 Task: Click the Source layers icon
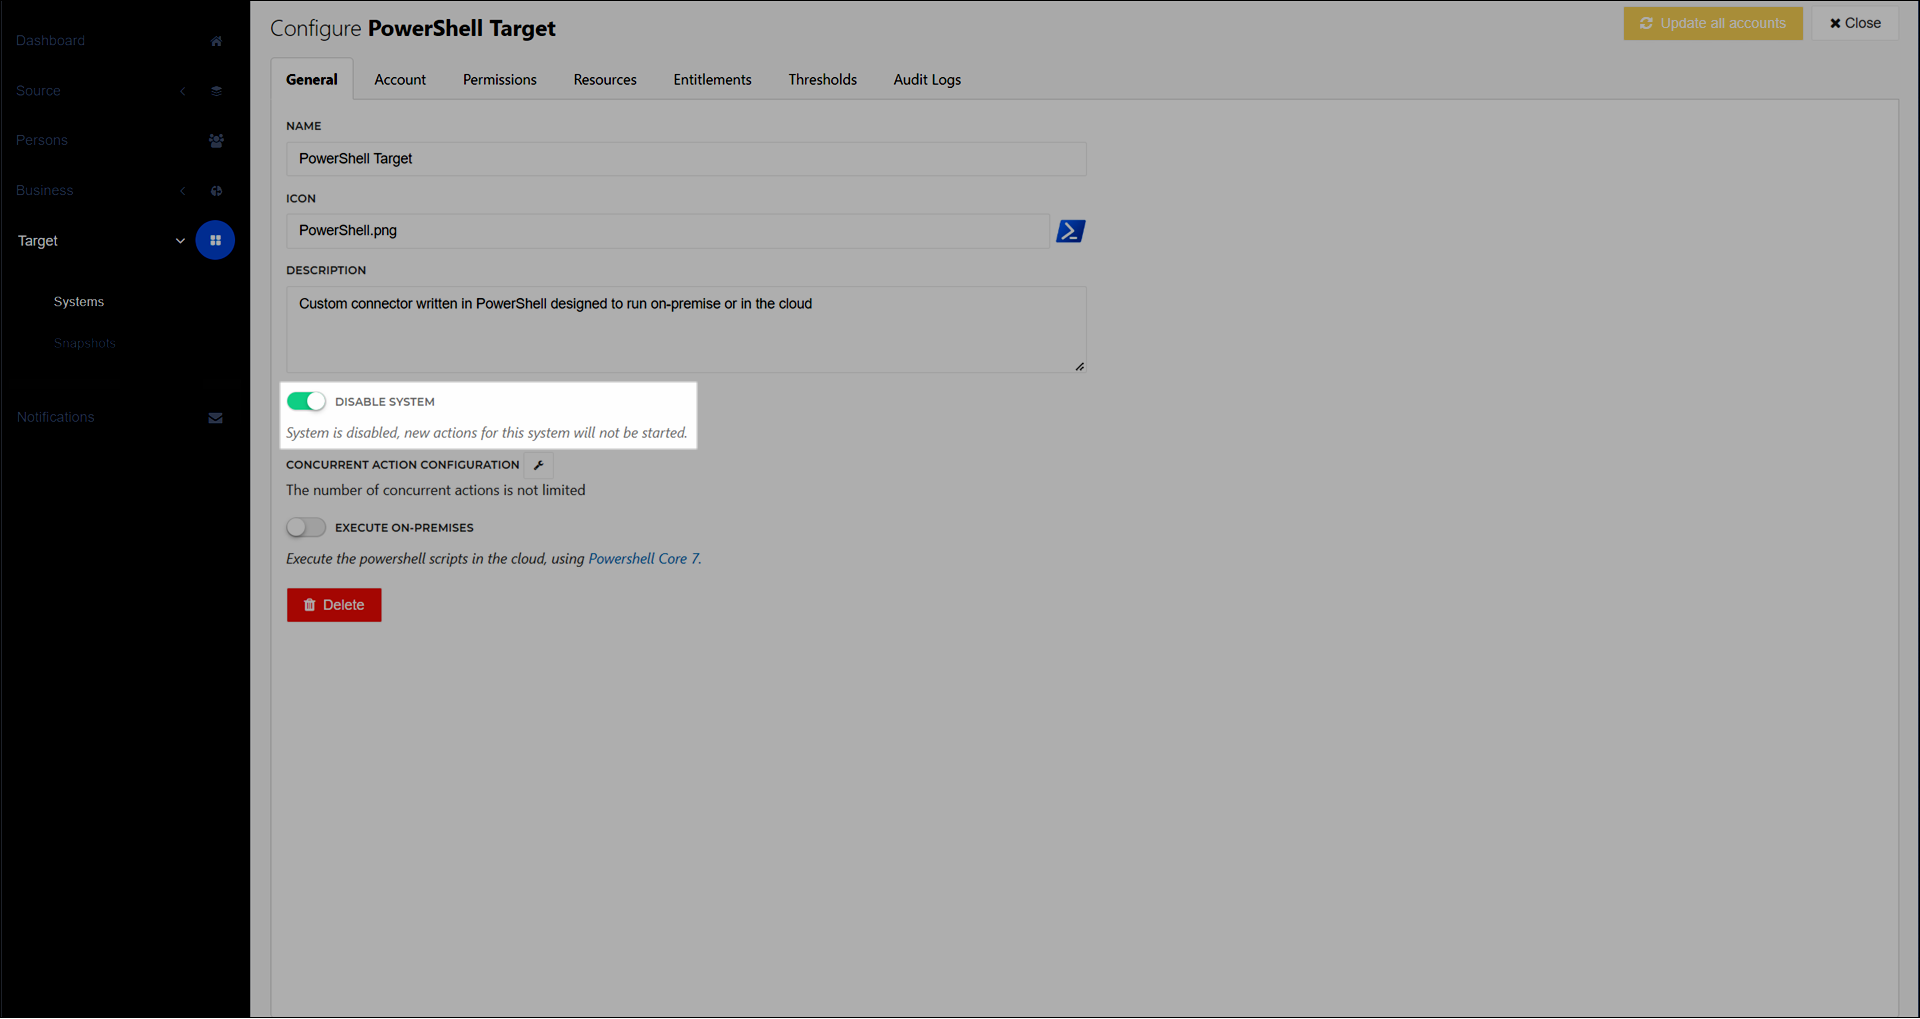tap(216, 91)
